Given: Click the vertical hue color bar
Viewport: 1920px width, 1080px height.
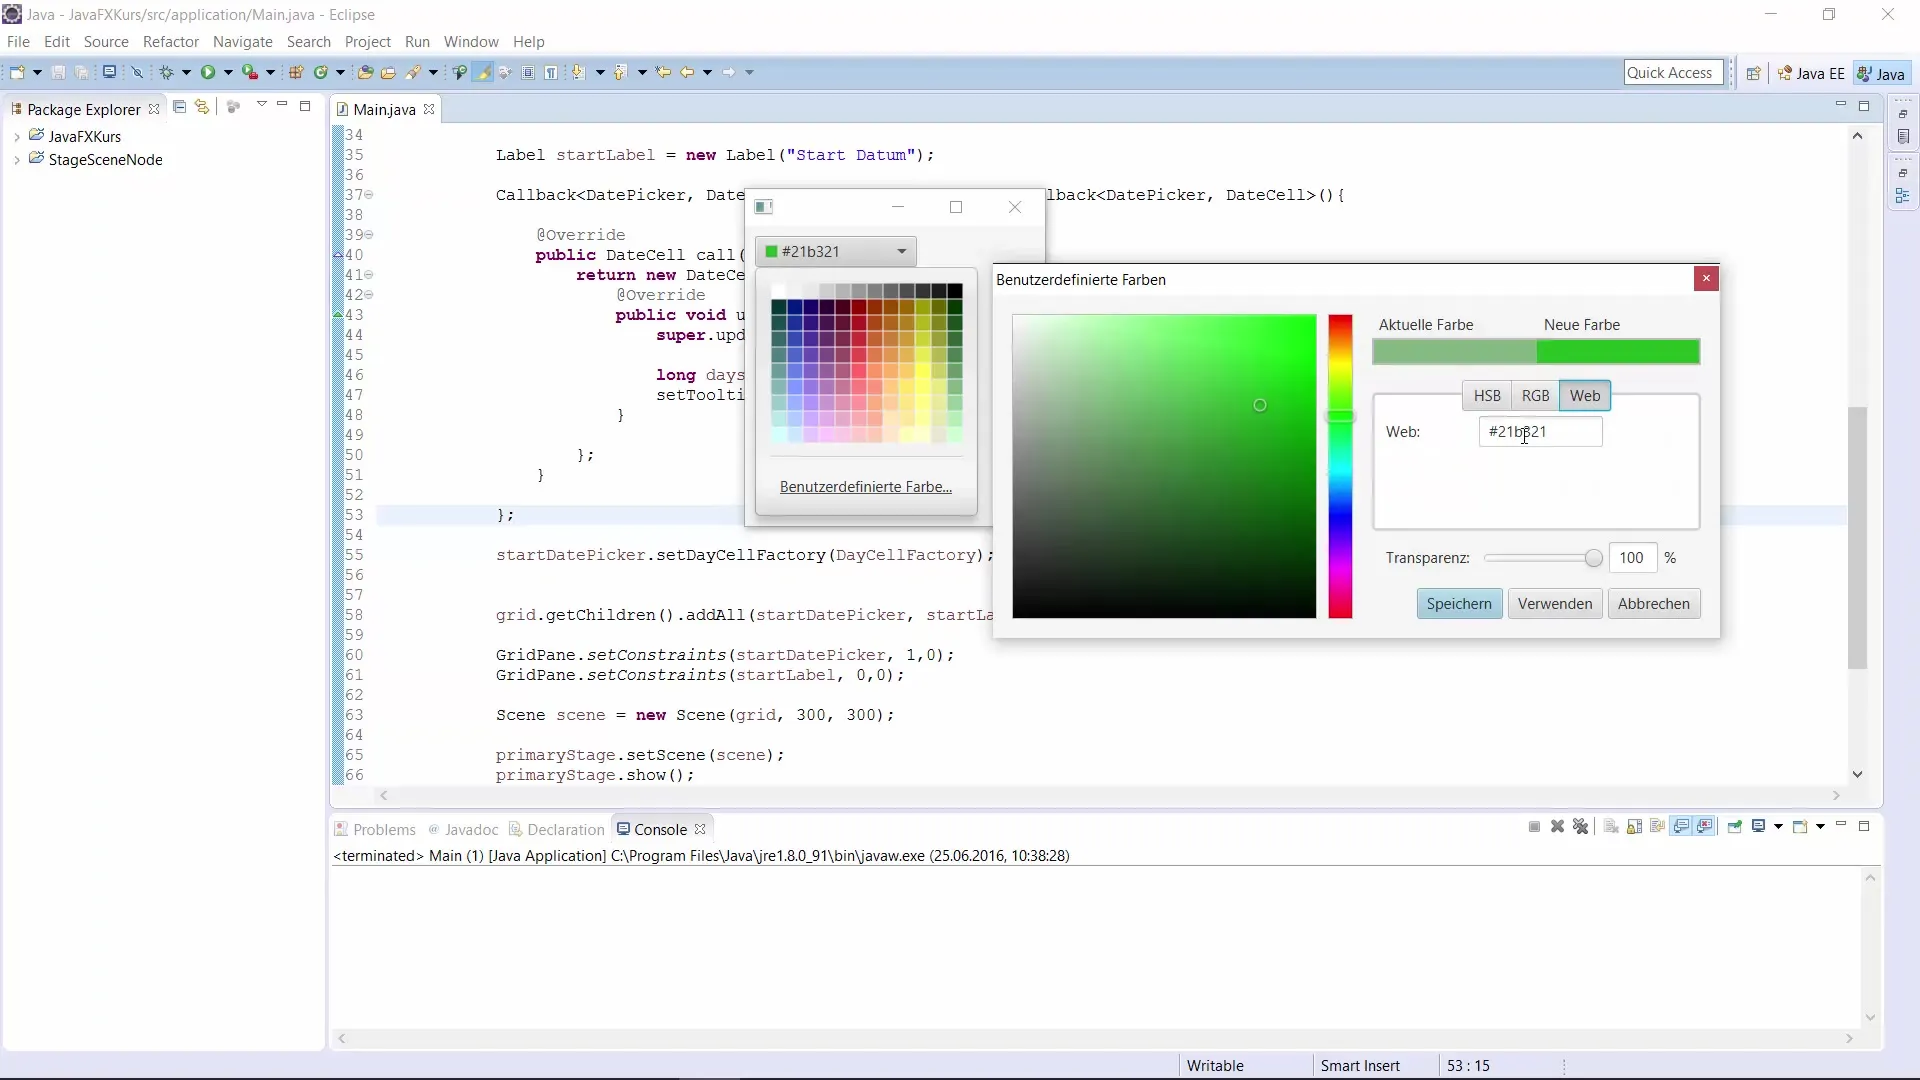Looking at the screenshot, I should point(1340,467).
